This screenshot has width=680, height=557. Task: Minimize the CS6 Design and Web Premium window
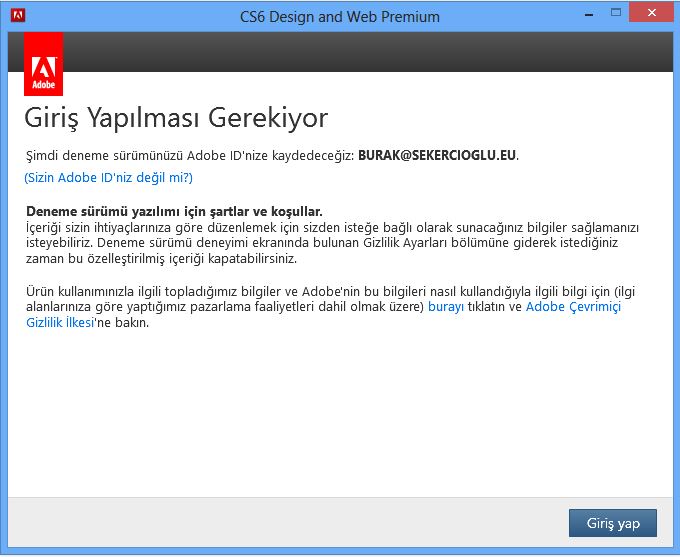(x=589, y=15)
